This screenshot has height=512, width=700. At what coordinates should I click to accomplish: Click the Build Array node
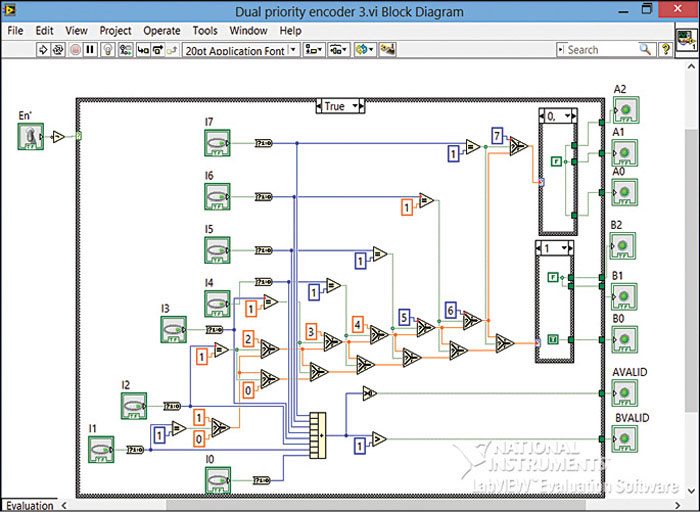(x=318, y=431)
